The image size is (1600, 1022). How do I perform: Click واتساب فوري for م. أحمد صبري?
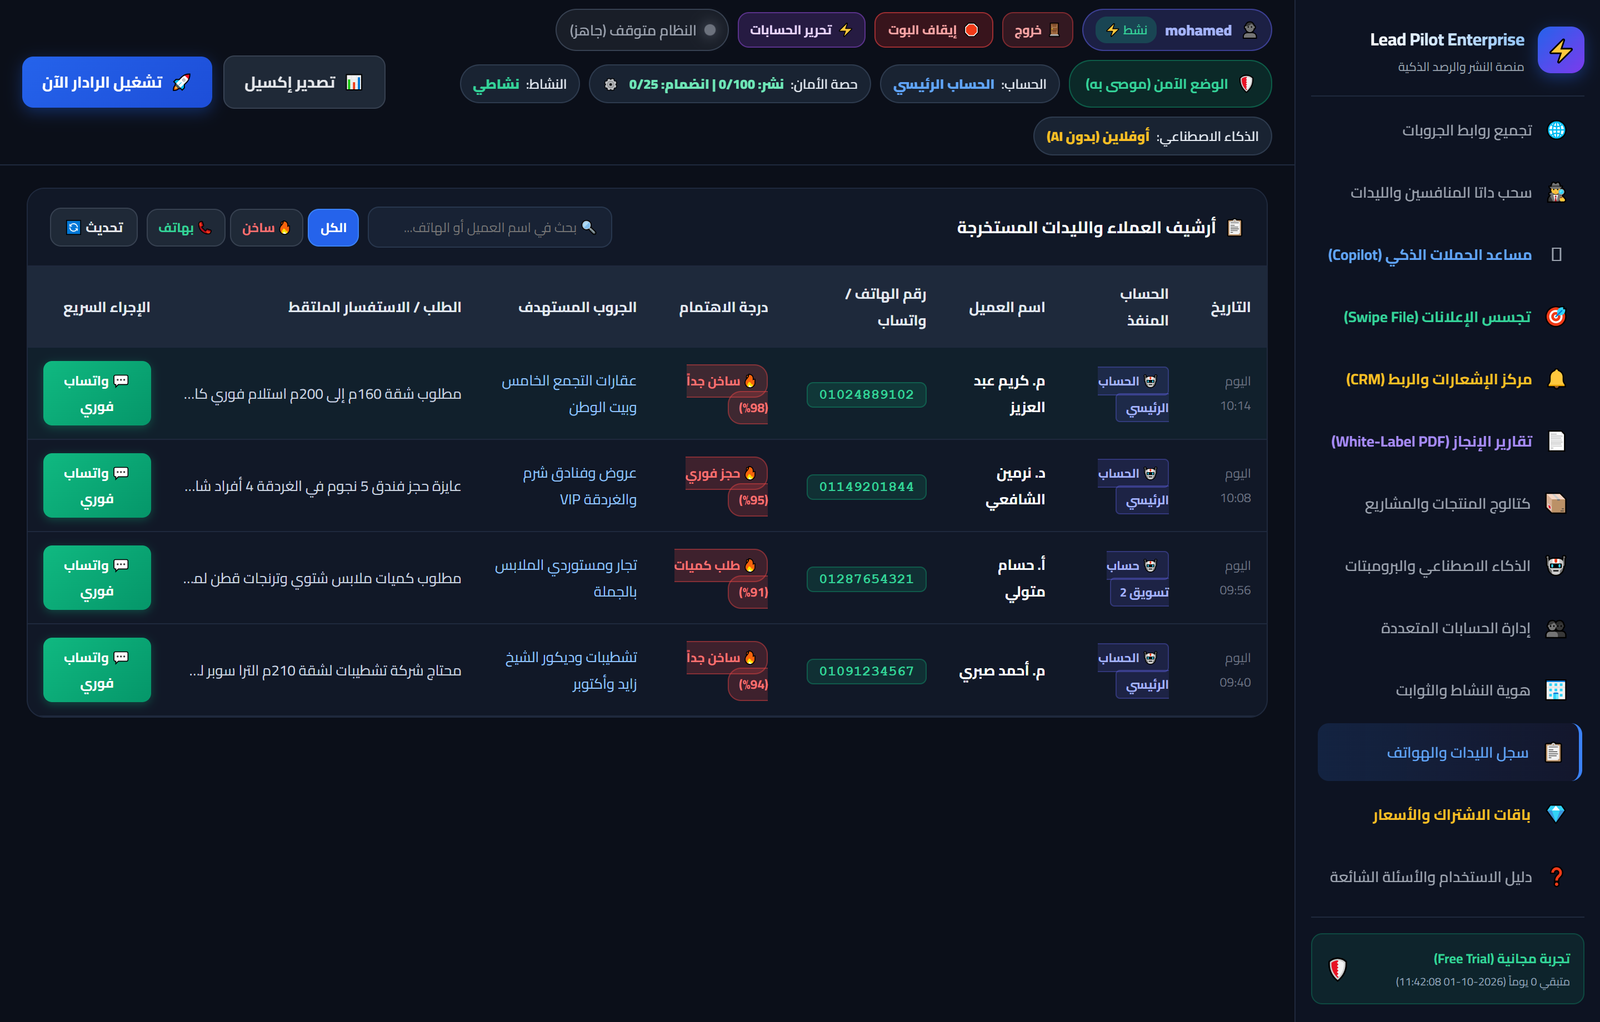pyautogui.click(x=97, y=670)
